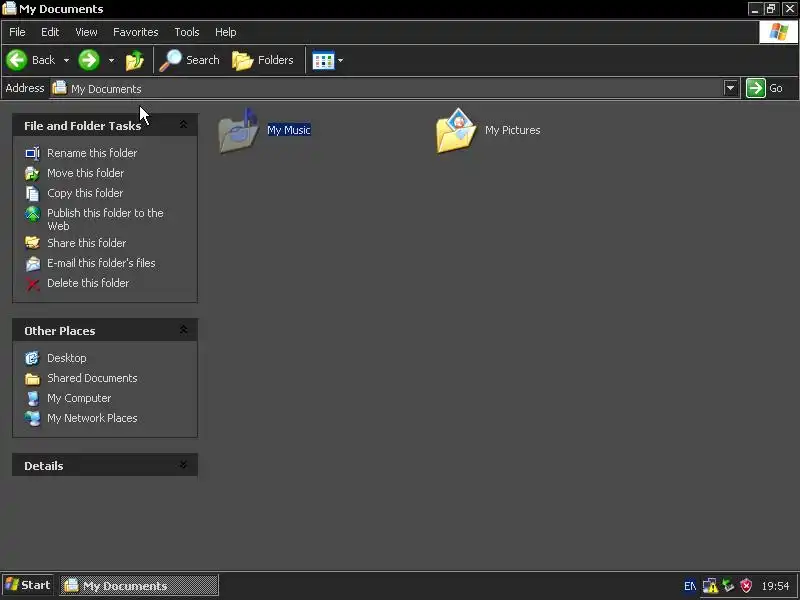
Task: Expand the Details panel
Action: click(183, 465)
